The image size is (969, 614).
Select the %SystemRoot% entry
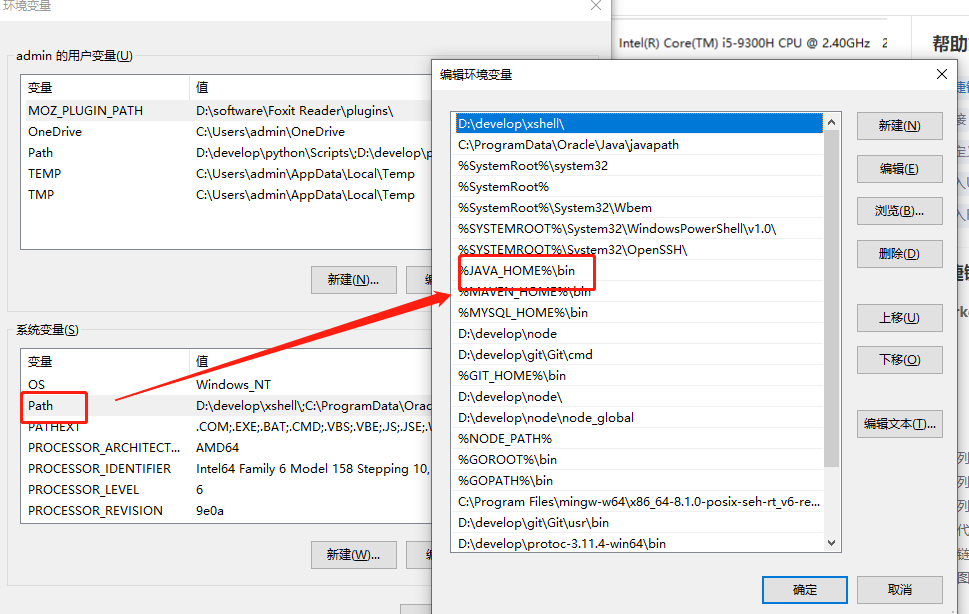tap(639, 187)
